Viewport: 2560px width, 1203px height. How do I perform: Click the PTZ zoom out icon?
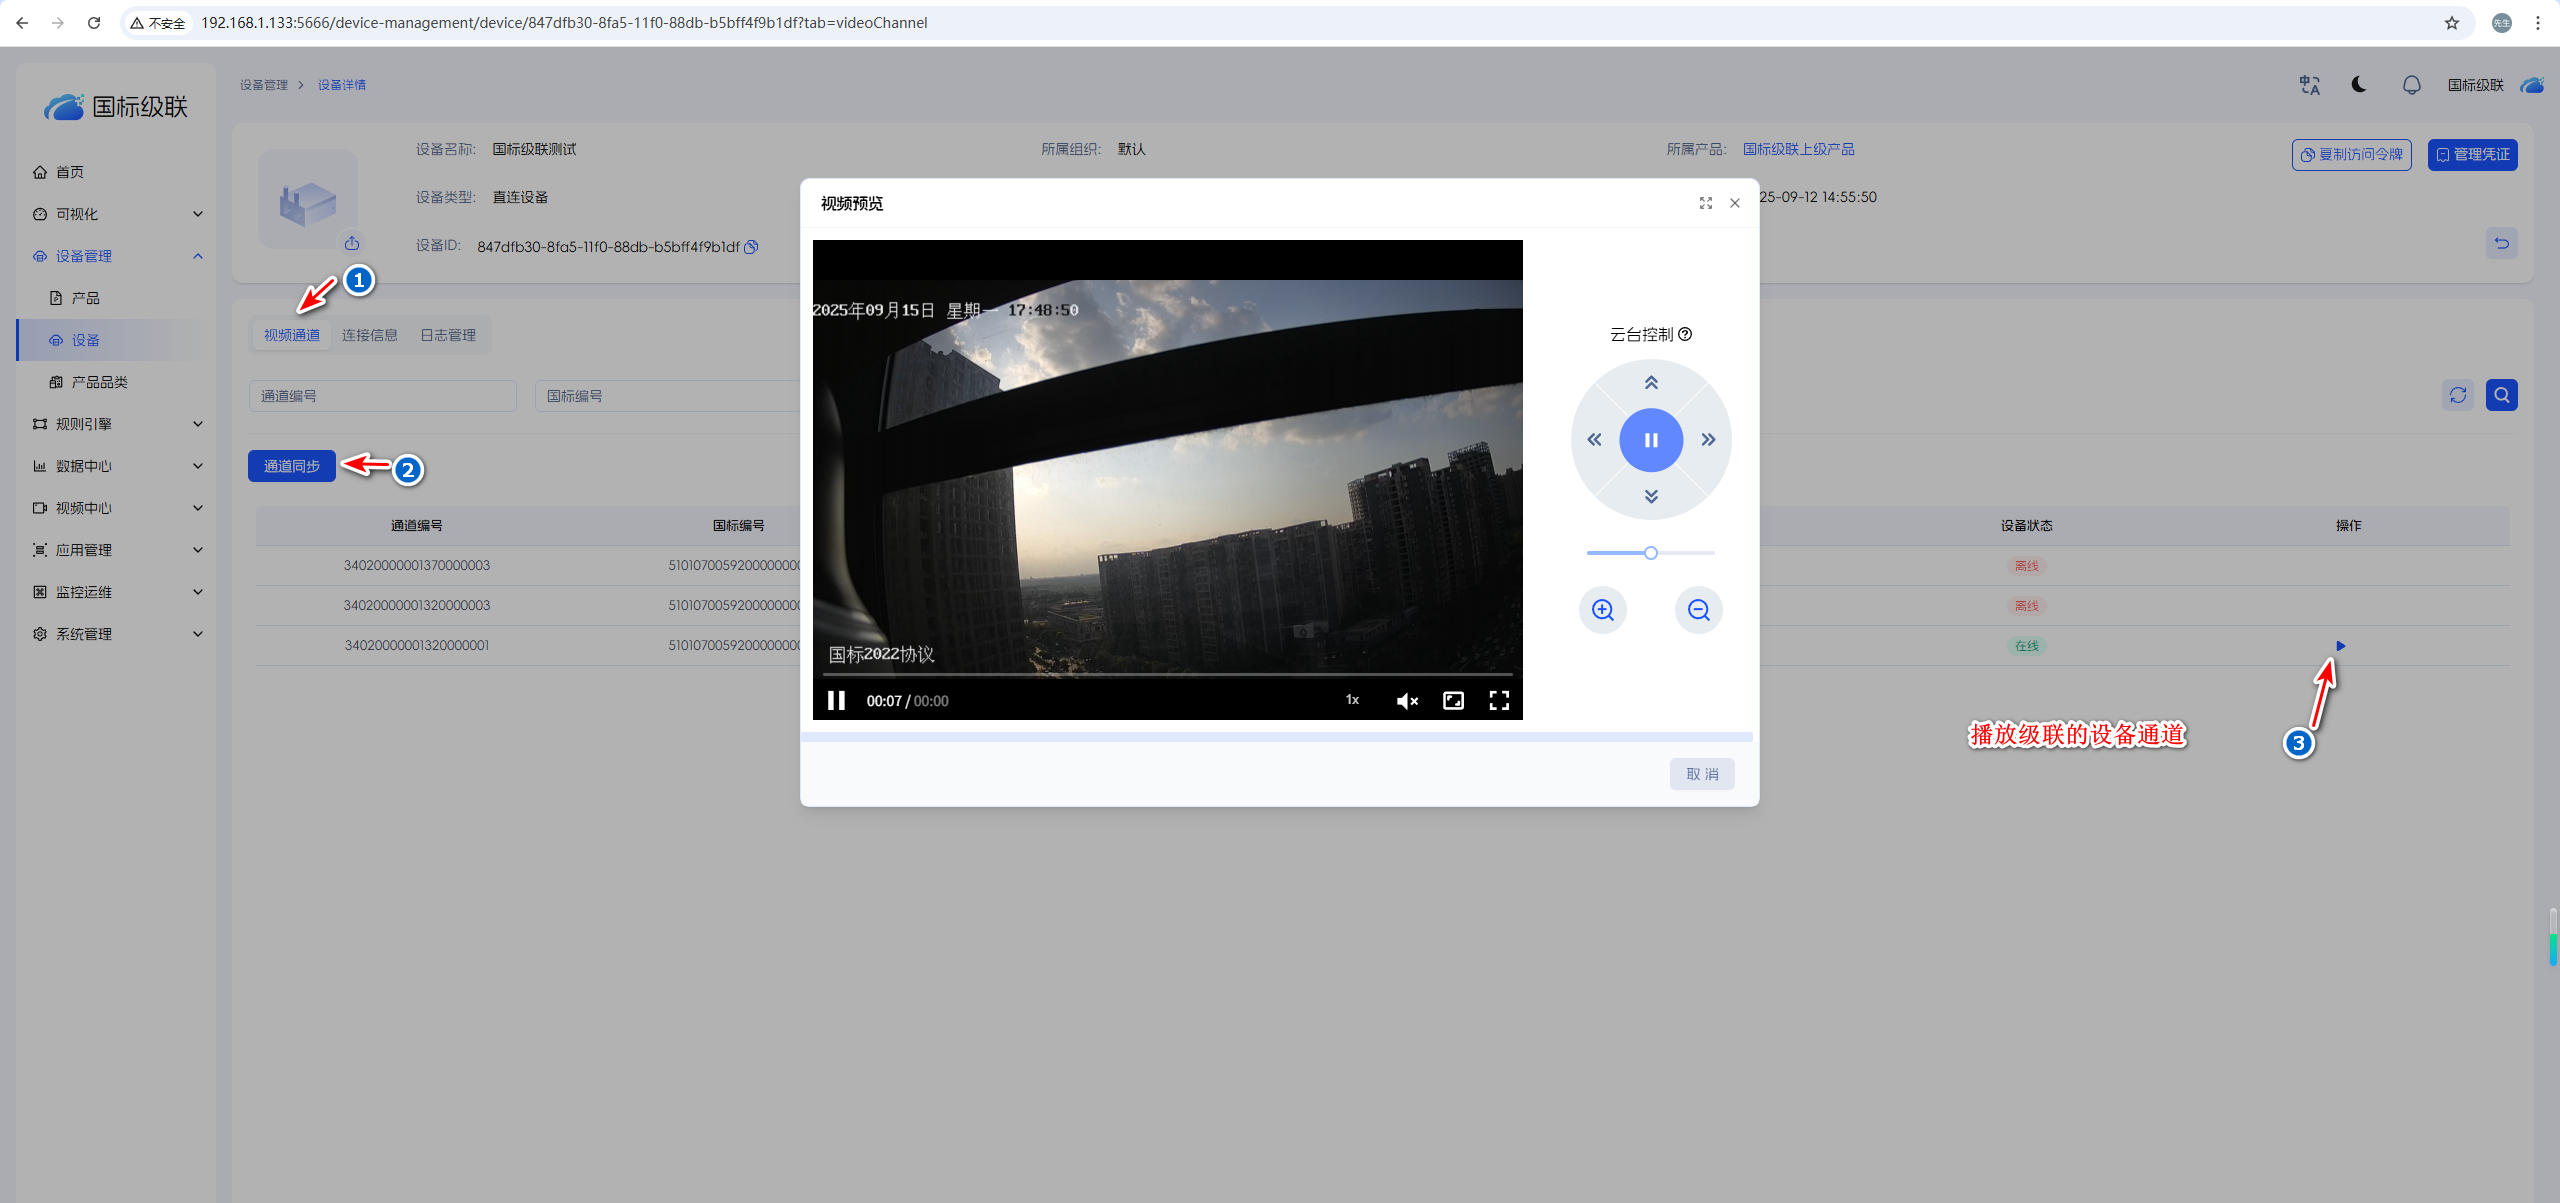click(1698, 610)
